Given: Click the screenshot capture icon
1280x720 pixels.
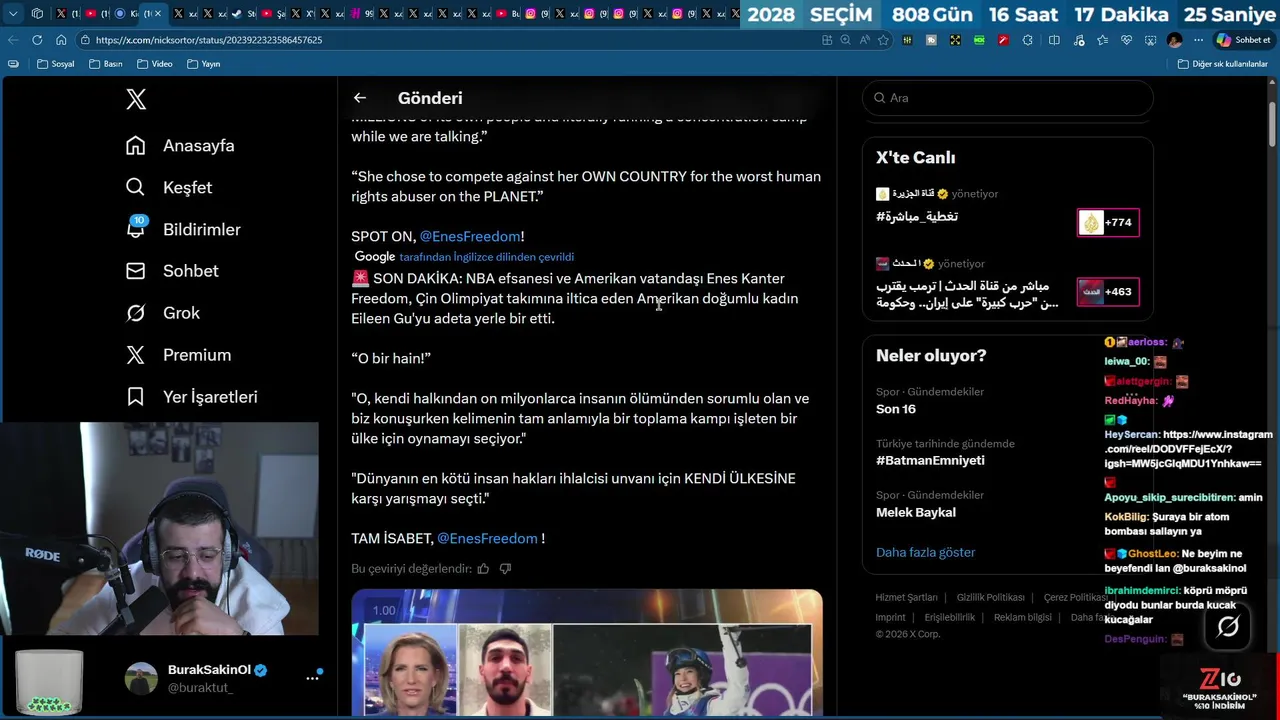Looking at the screenshot, I should 1150,40.
